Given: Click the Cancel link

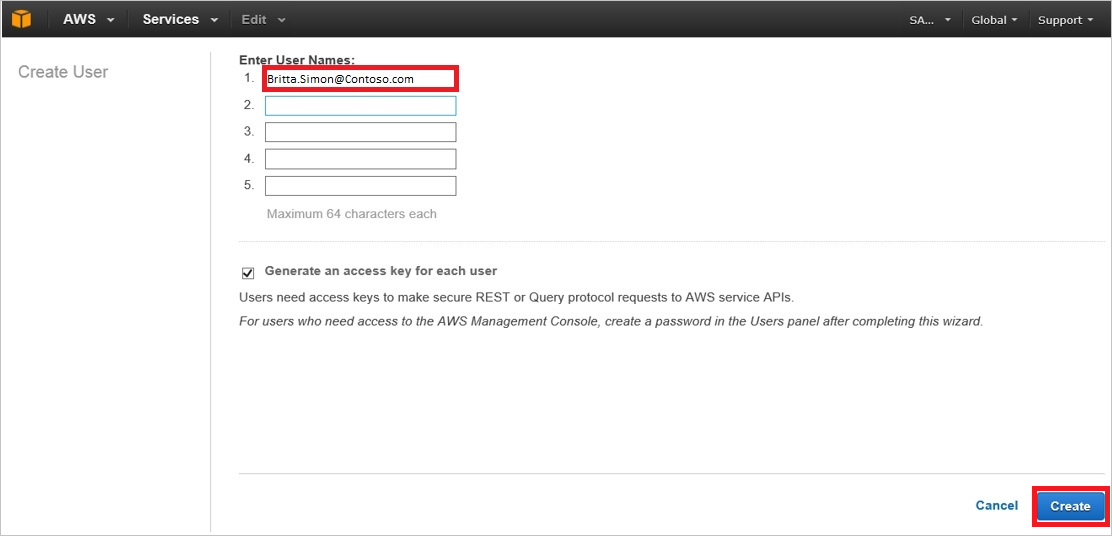Looking at the screenshot, I should (x=996, y=506).
